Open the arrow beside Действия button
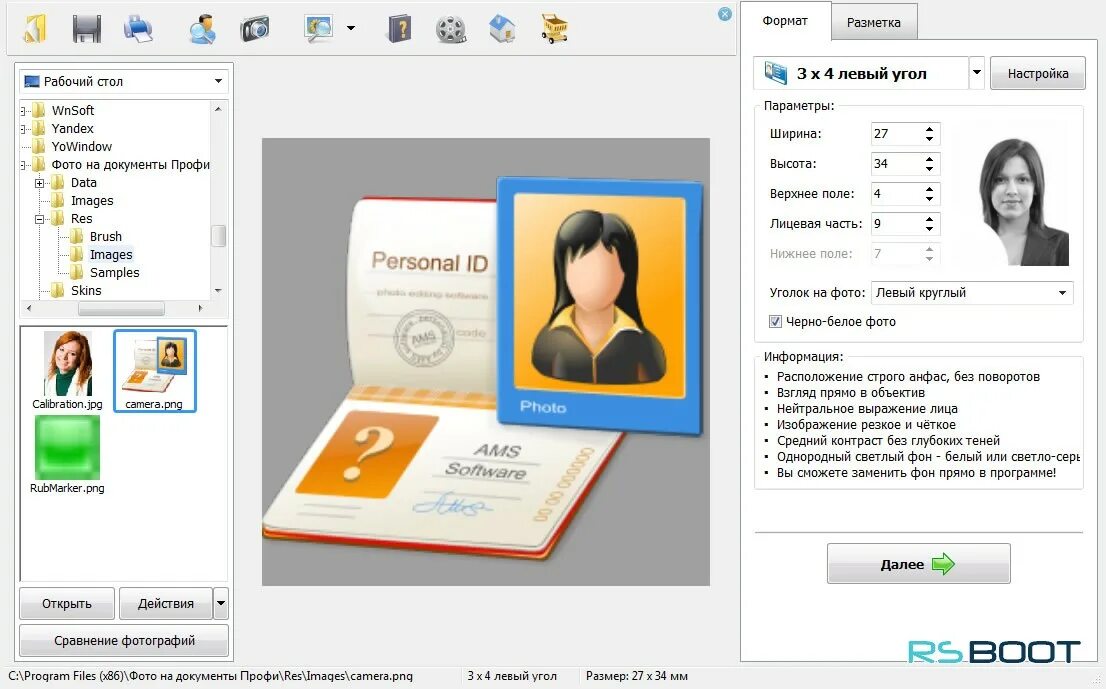The height and width of the screenshot is (689, 1106). [x=221, y=604]
